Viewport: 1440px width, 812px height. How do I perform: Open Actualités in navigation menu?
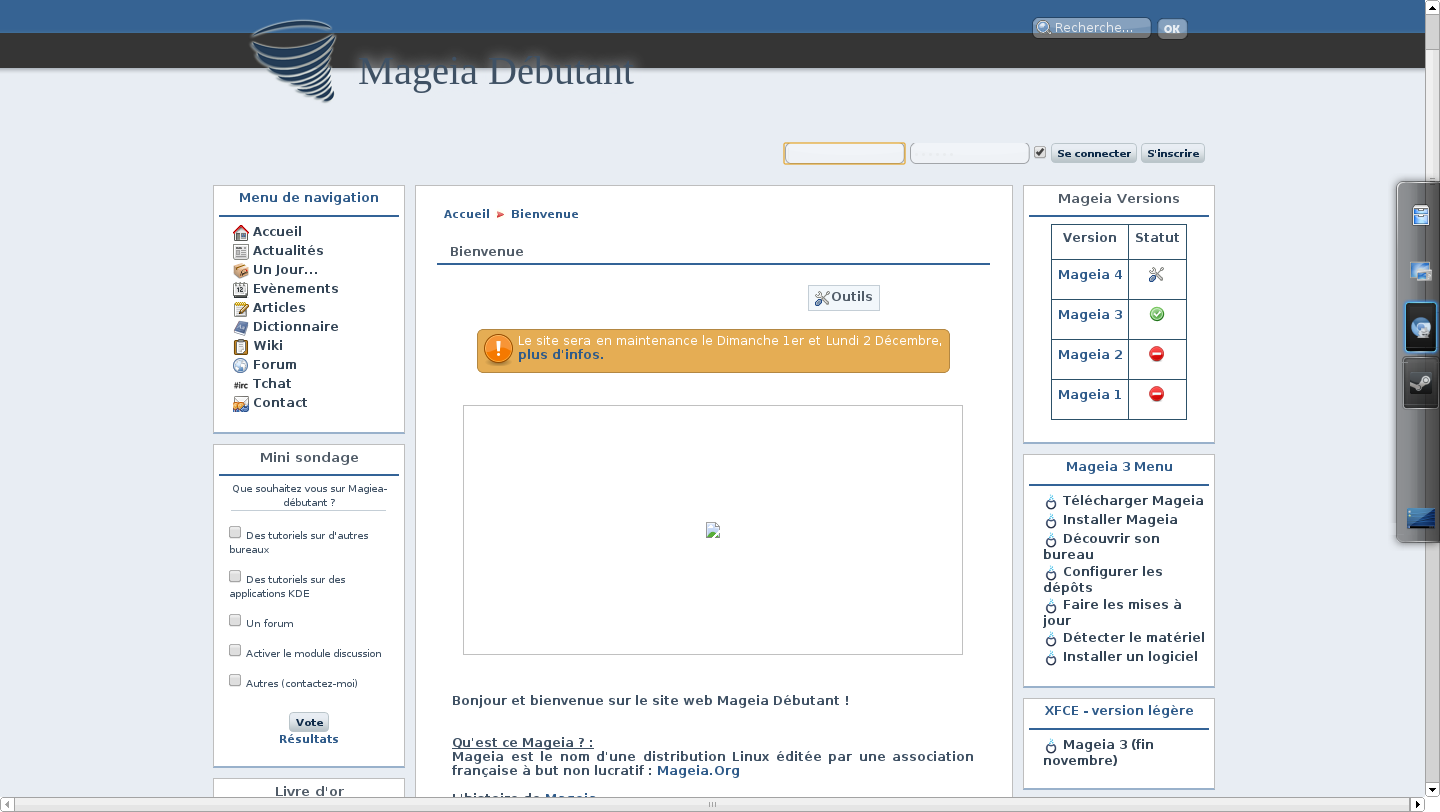click(x=288, y=251)
